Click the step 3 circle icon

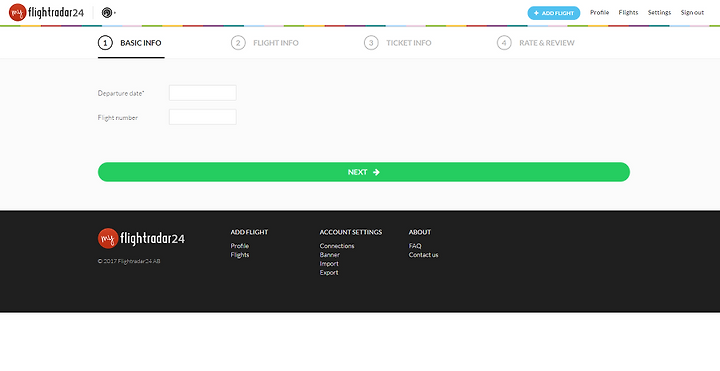coord(371,43)
